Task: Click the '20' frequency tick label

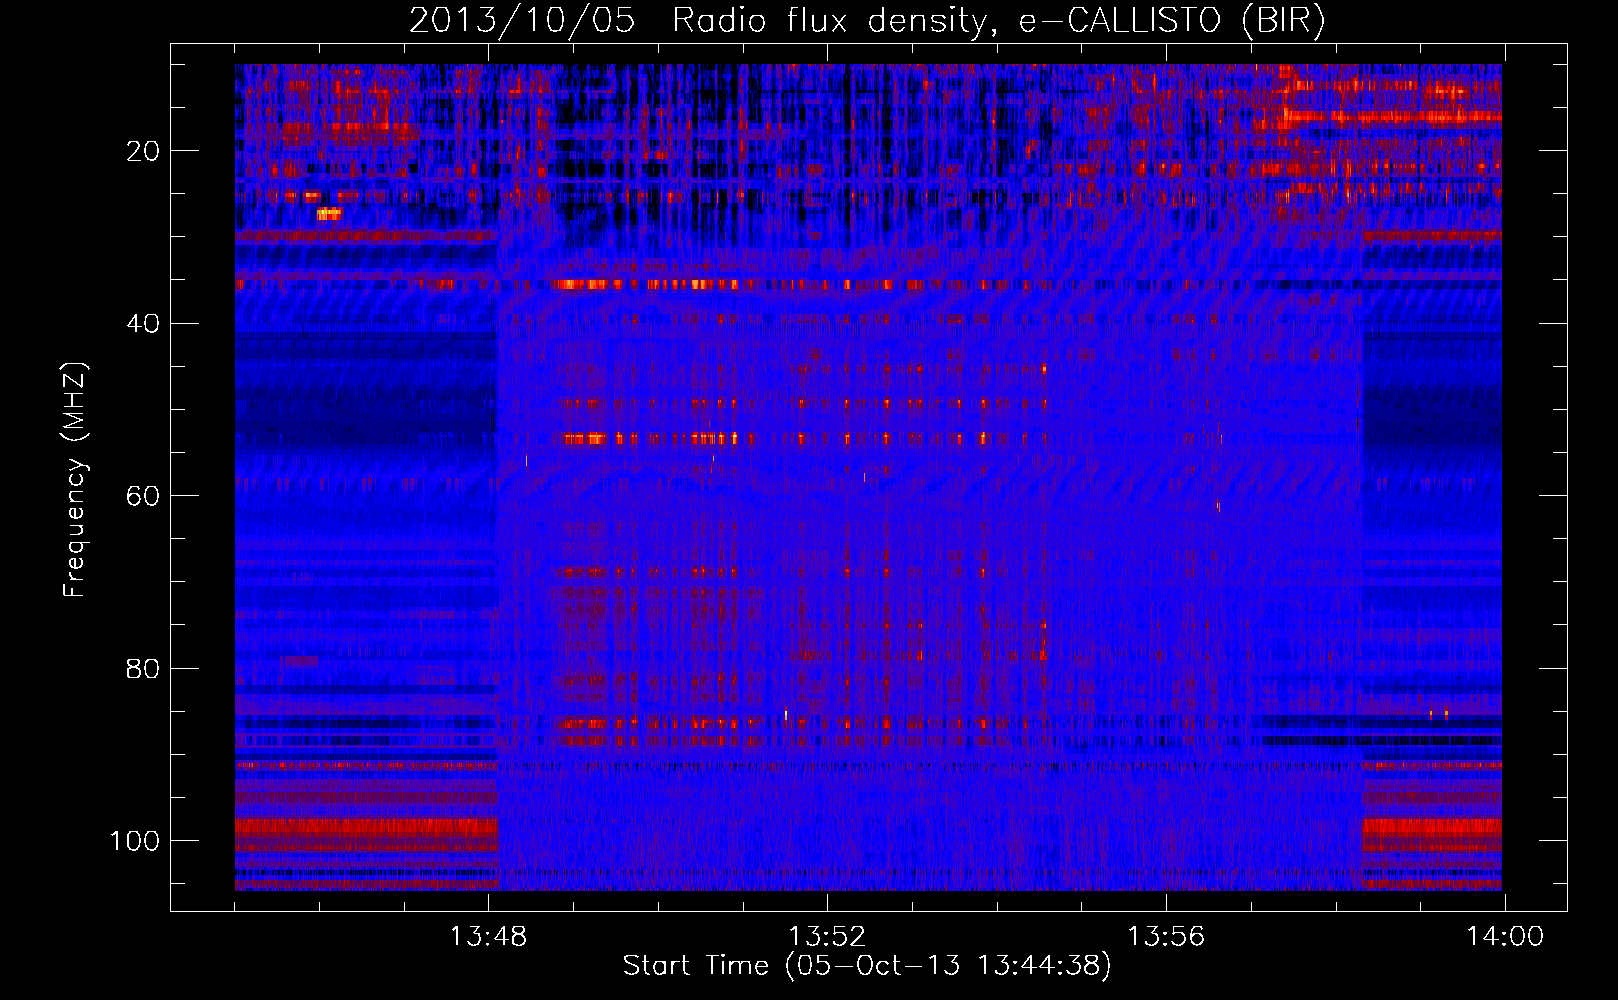Action: click(143, 151)
